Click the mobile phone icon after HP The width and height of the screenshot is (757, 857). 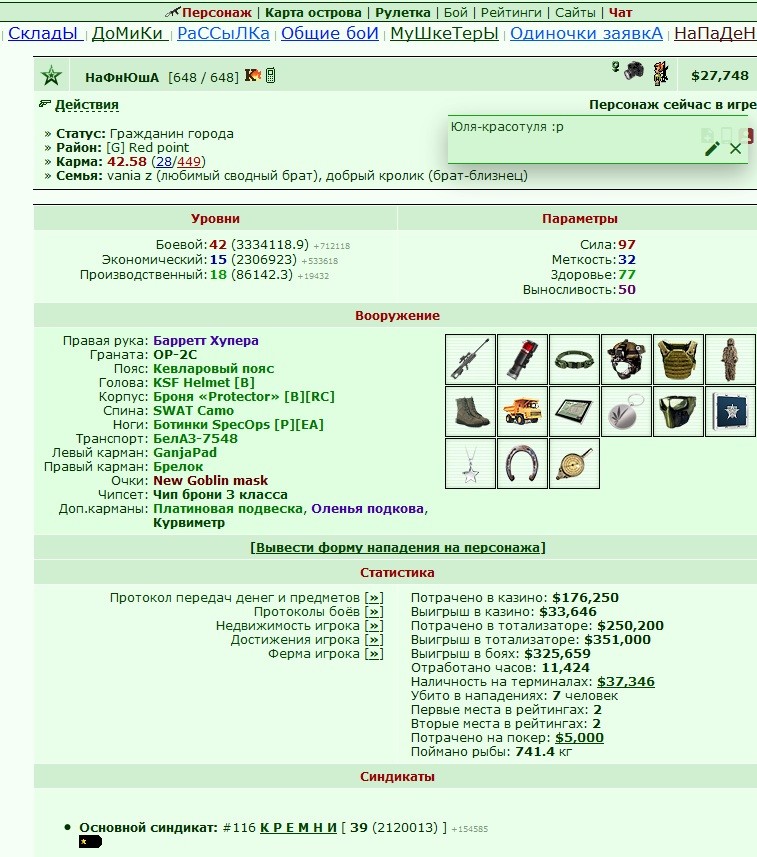pyautogui.click(x=270, y=75)
